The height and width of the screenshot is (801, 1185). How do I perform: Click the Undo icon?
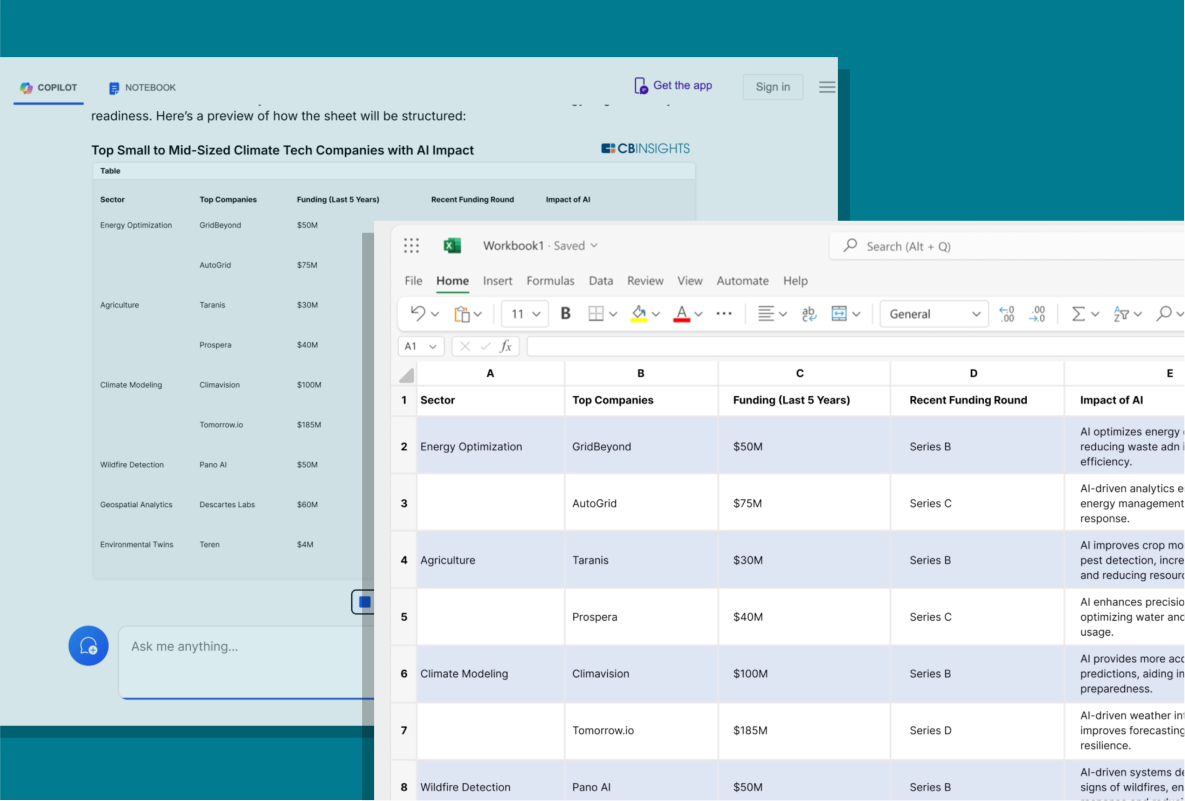point(418,314)
